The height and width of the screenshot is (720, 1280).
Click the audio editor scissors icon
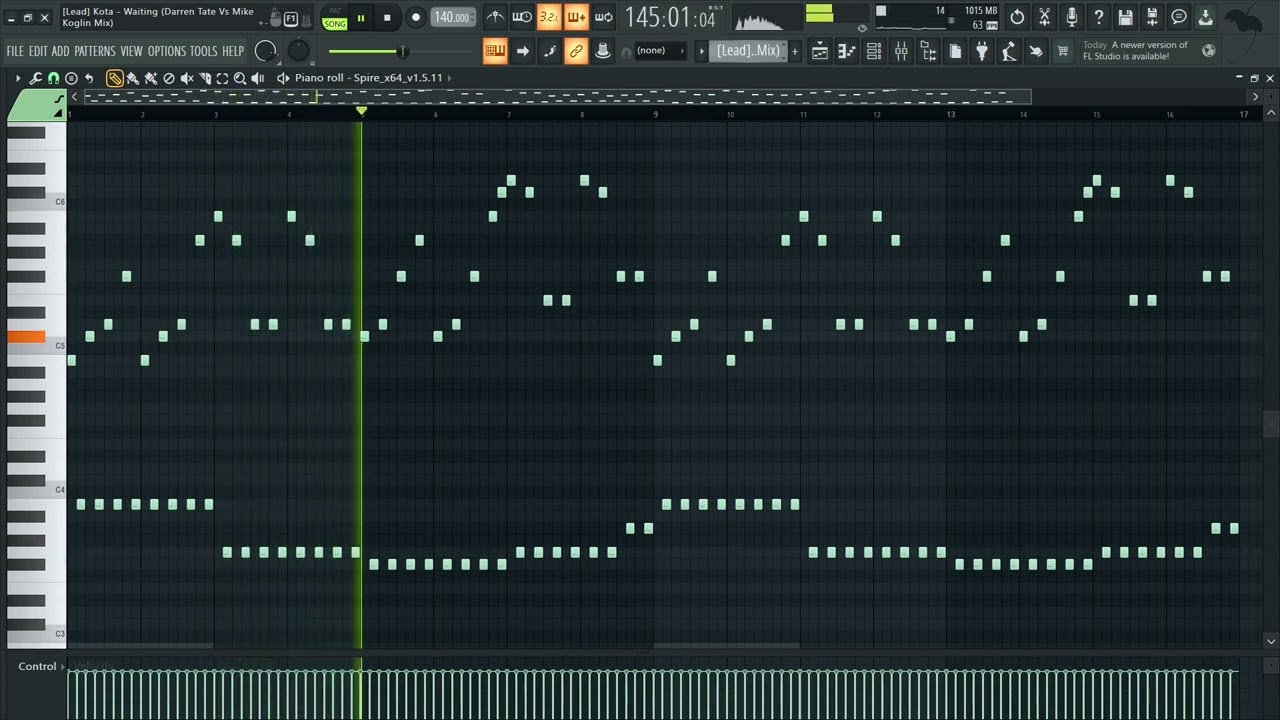click(x=1044, y=17)
